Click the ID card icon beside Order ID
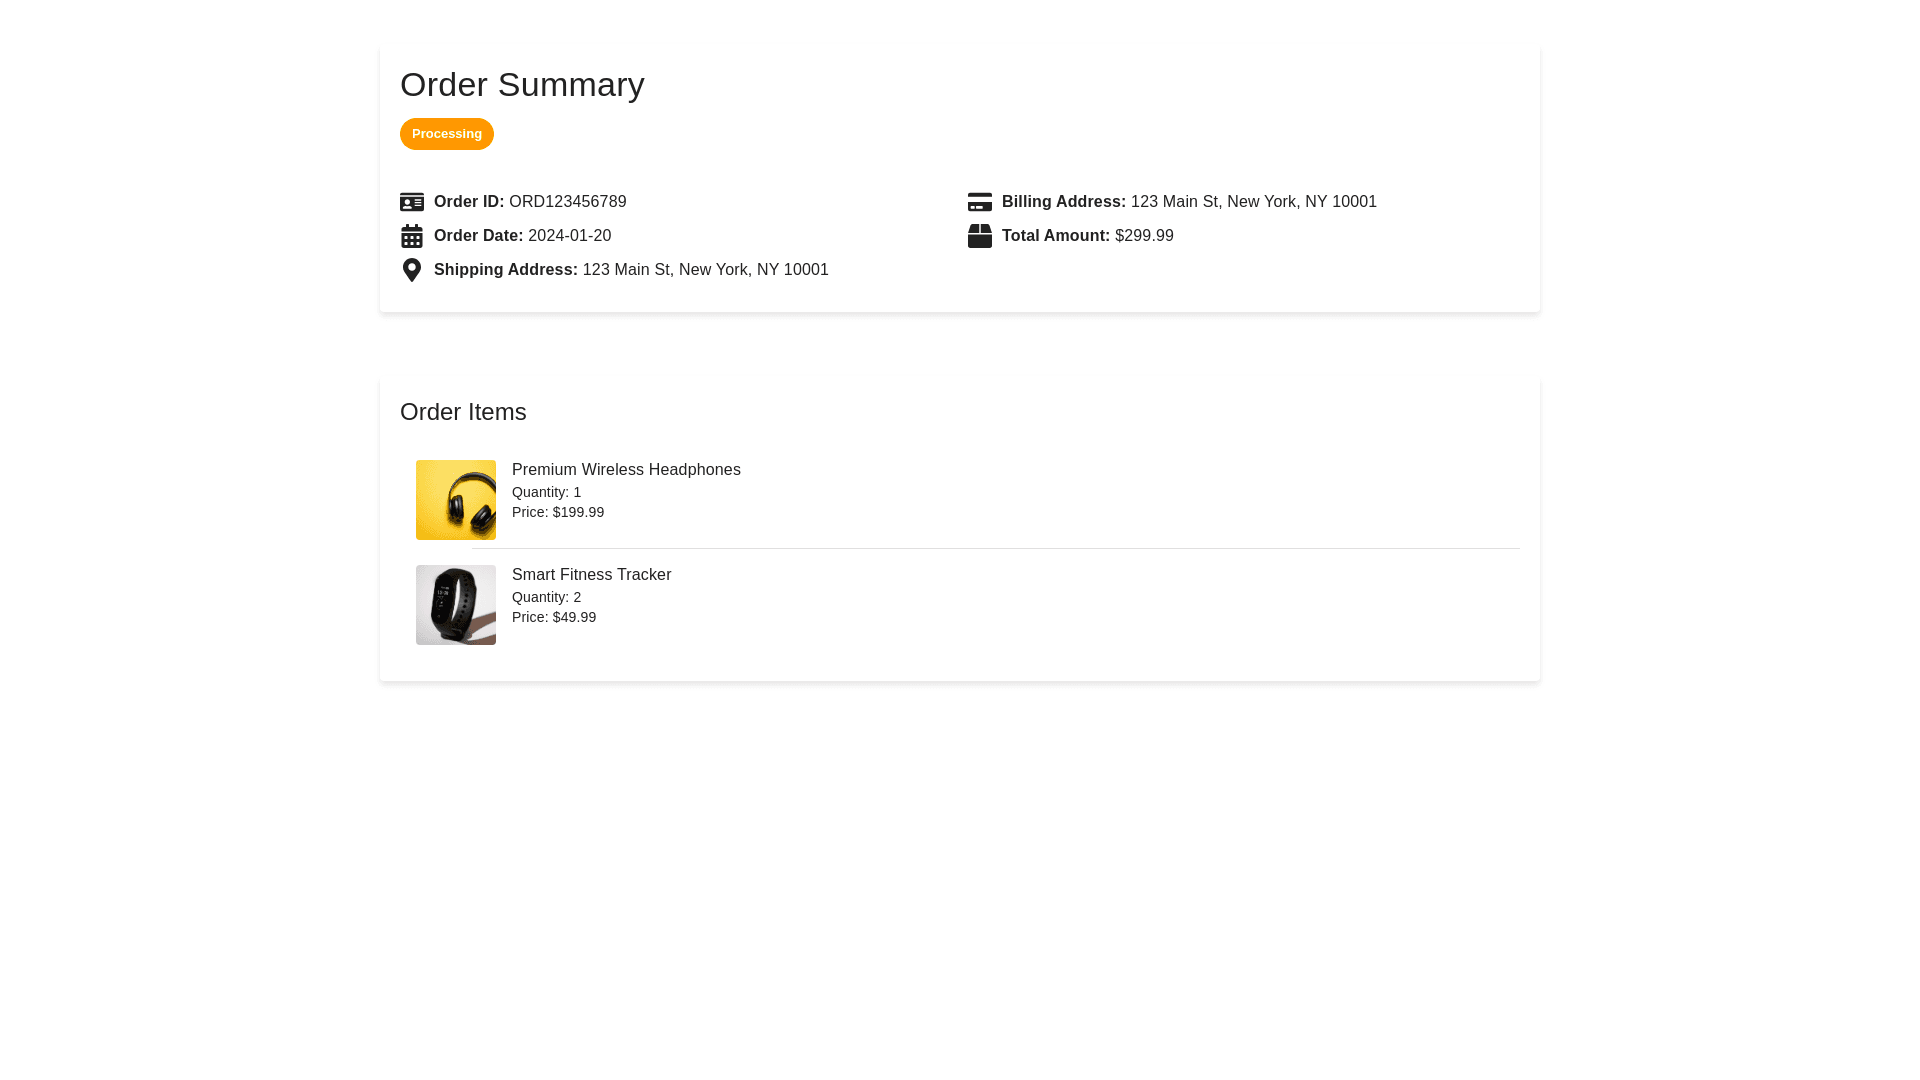 tap(412, 202)
